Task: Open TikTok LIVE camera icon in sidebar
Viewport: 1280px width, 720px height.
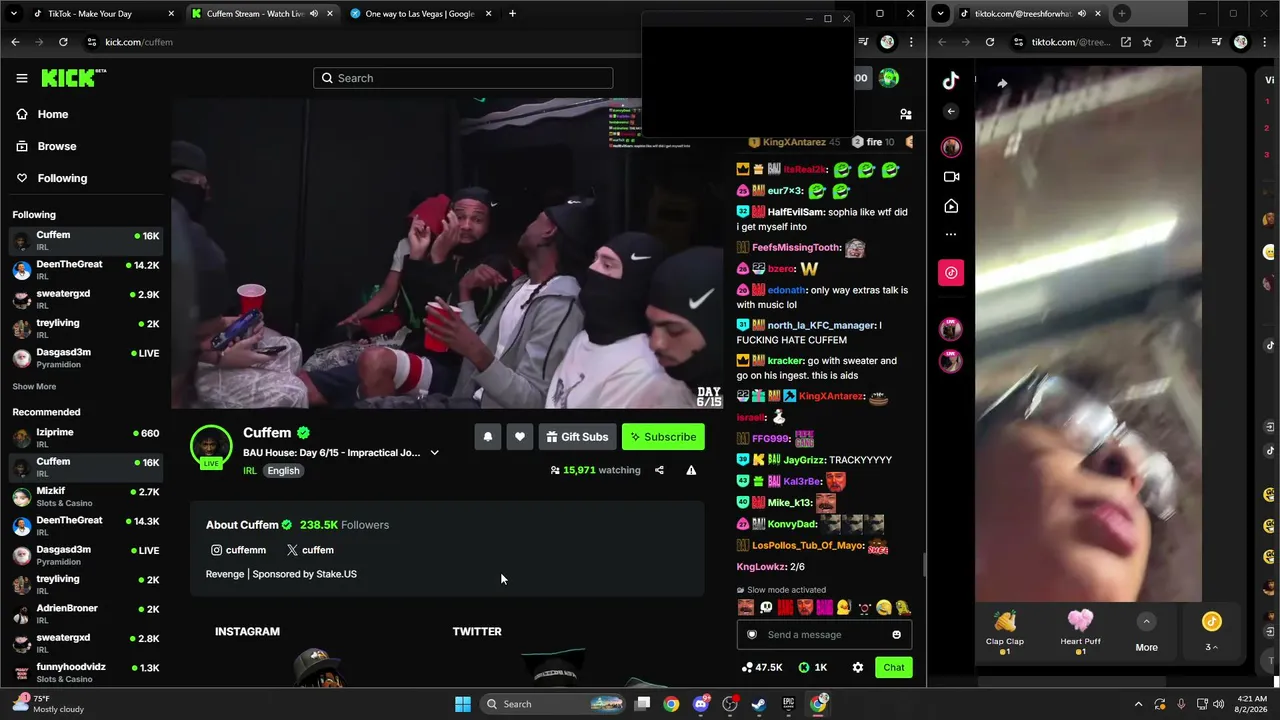Action: coord(951,176)
